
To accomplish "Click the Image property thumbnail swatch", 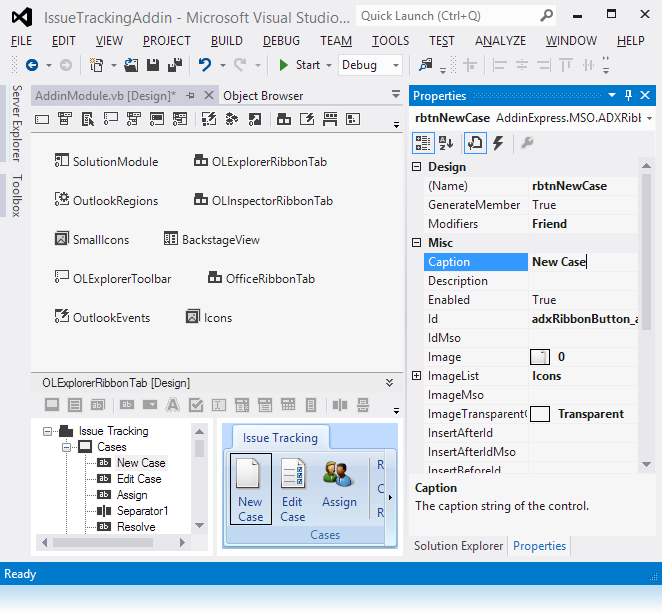I will 540,357.
